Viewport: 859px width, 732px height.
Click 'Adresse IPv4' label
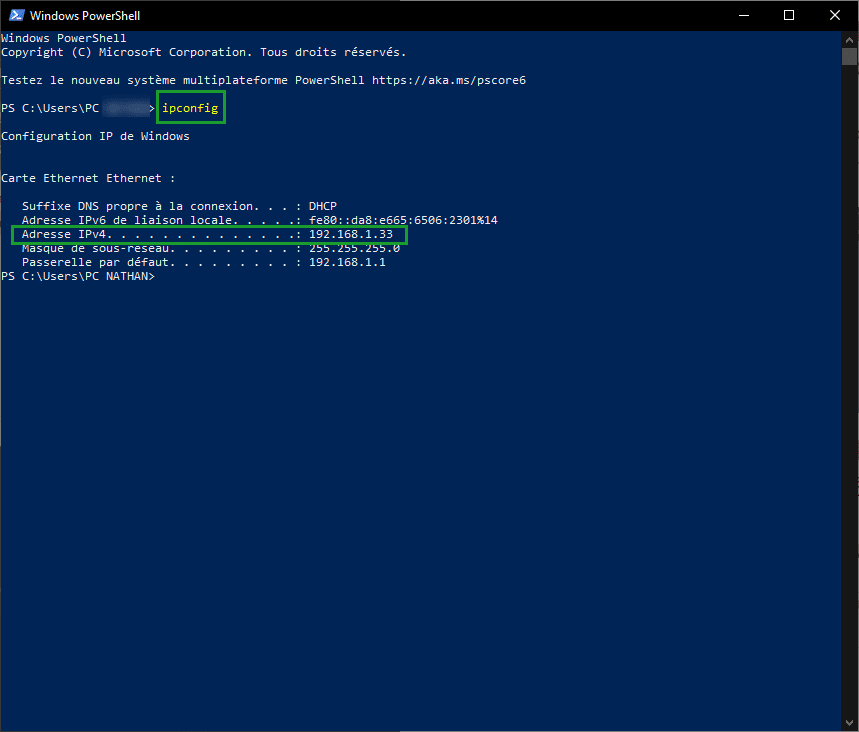coord(64,234)
